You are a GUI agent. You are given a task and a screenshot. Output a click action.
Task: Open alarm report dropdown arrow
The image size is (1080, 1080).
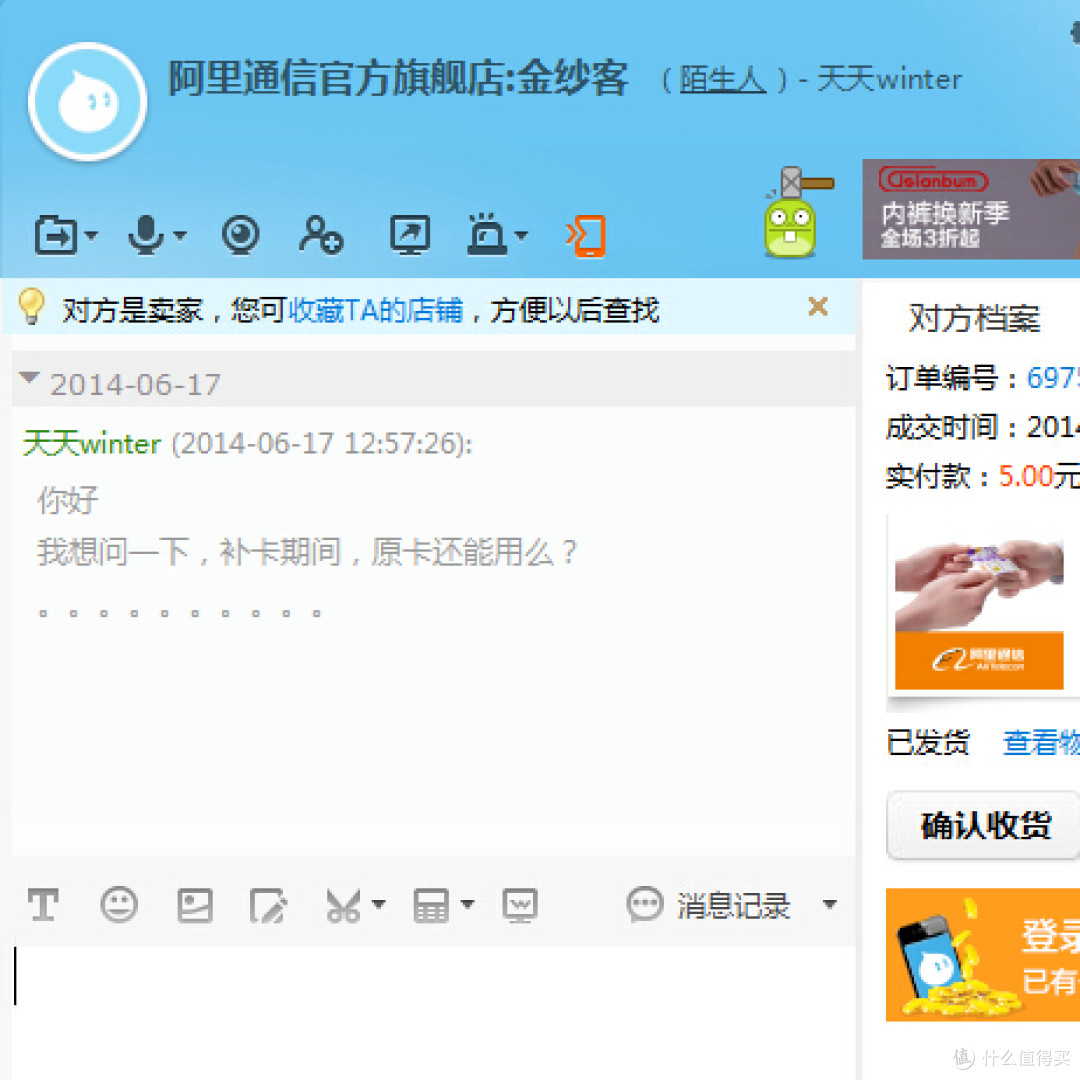tap(521, 236)
